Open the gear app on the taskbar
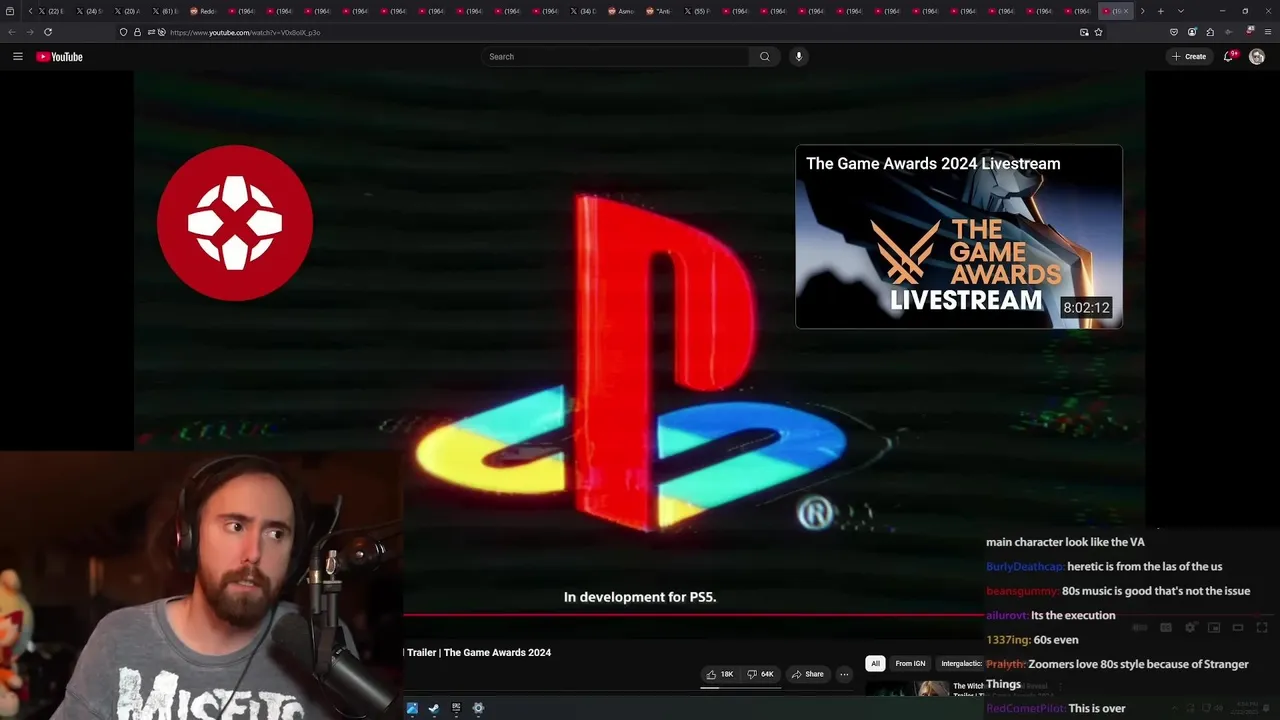The width and height of the screenshot is (1280, 720). click(x=478, y=708)
